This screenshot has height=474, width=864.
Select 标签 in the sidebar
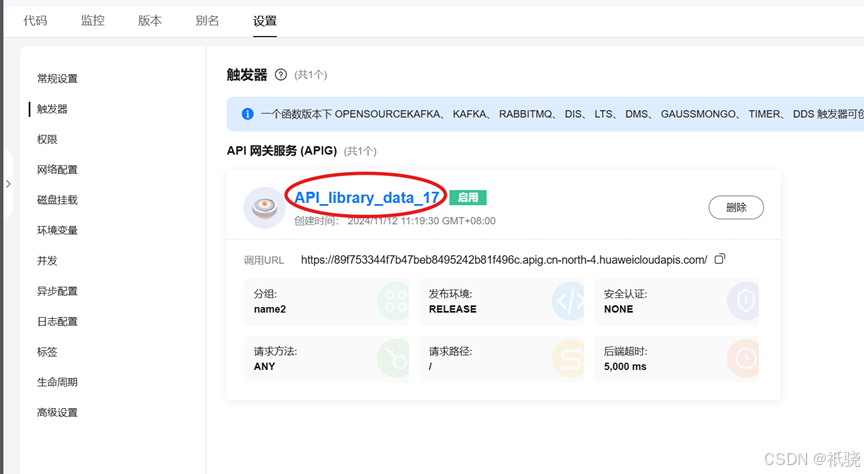pyautogui.click(x=47, y=352)
